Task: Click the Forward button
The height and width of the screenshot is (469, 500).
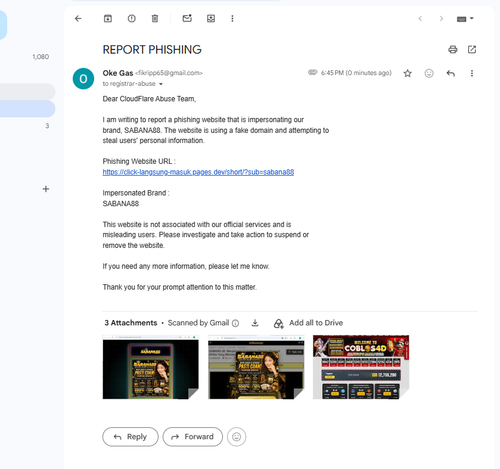Action: (193, 437)
